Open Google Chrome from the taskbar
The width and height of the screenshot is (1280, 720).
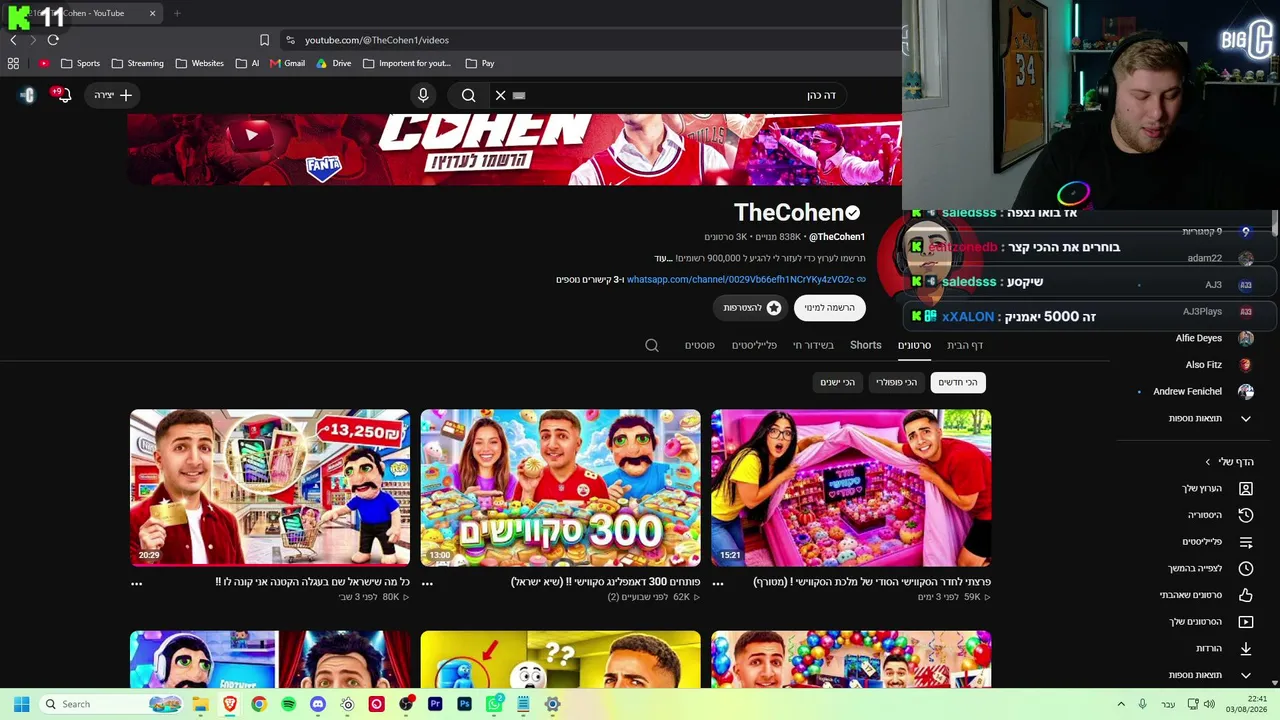pos(259,704)
